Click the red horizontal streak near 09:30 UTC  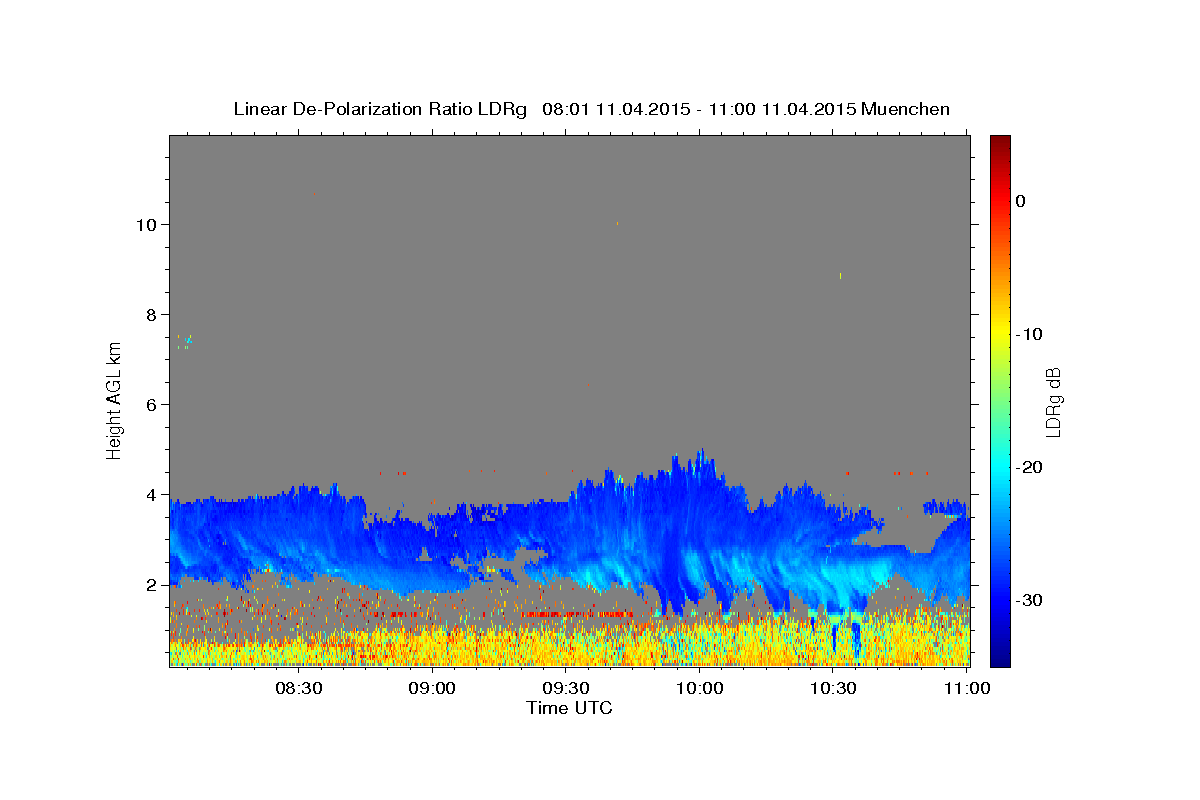[578, 614]
